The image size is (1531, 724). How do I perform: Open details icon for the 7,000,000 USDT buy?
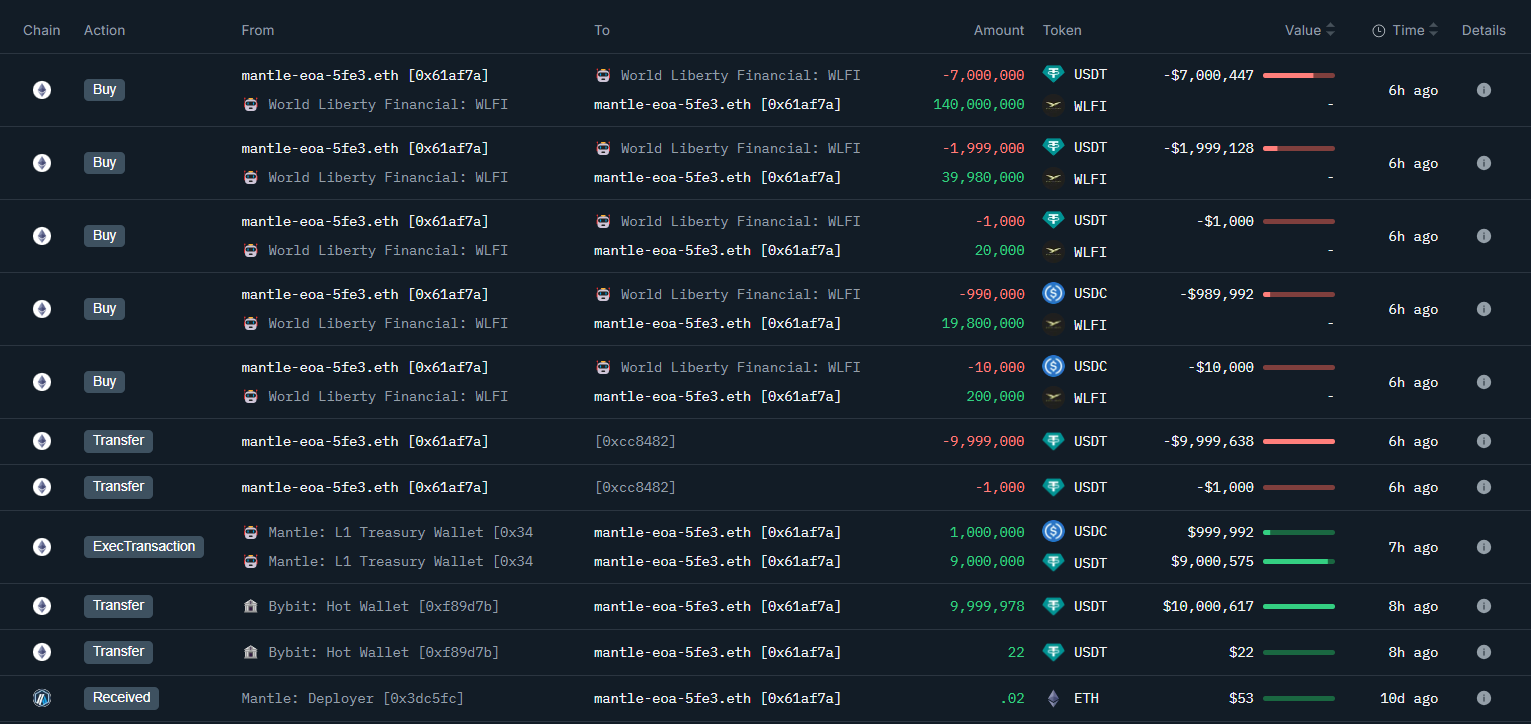(x=1483, y=90)
